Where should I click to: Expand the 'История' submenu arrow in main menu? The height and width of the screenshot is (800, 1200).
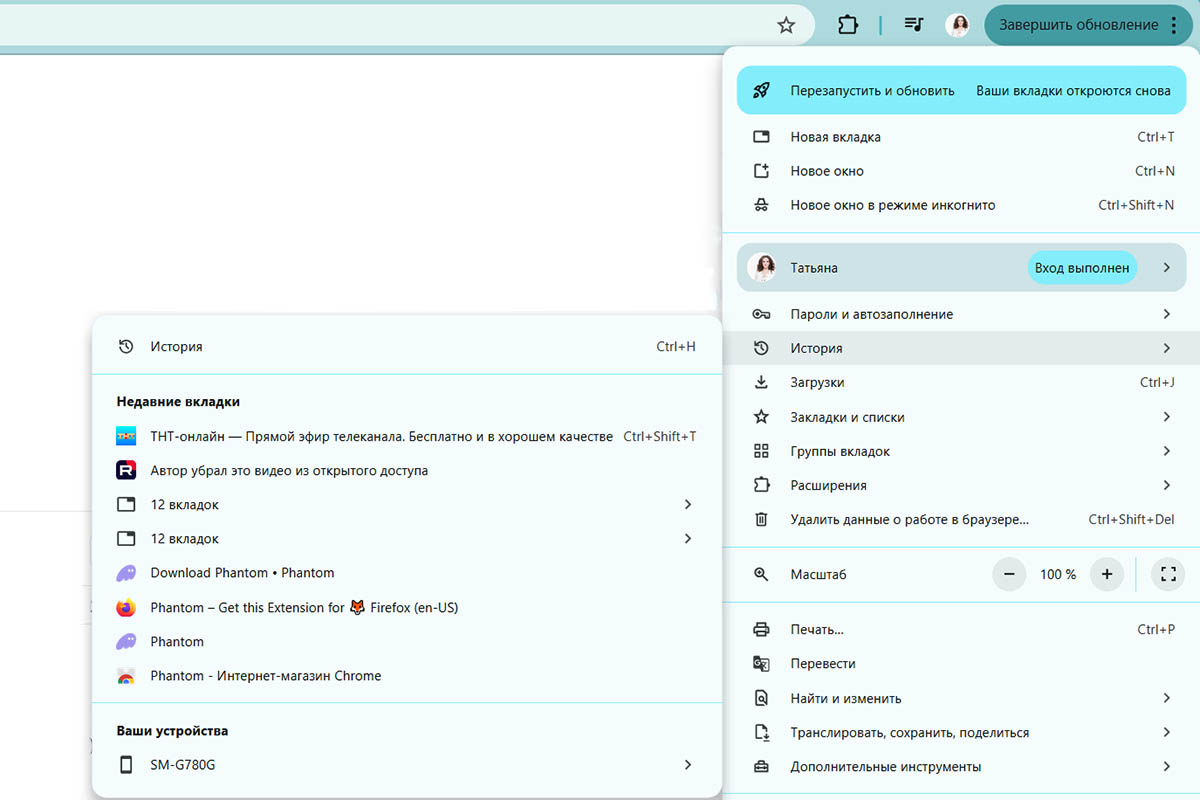(x=1166, y=348)
